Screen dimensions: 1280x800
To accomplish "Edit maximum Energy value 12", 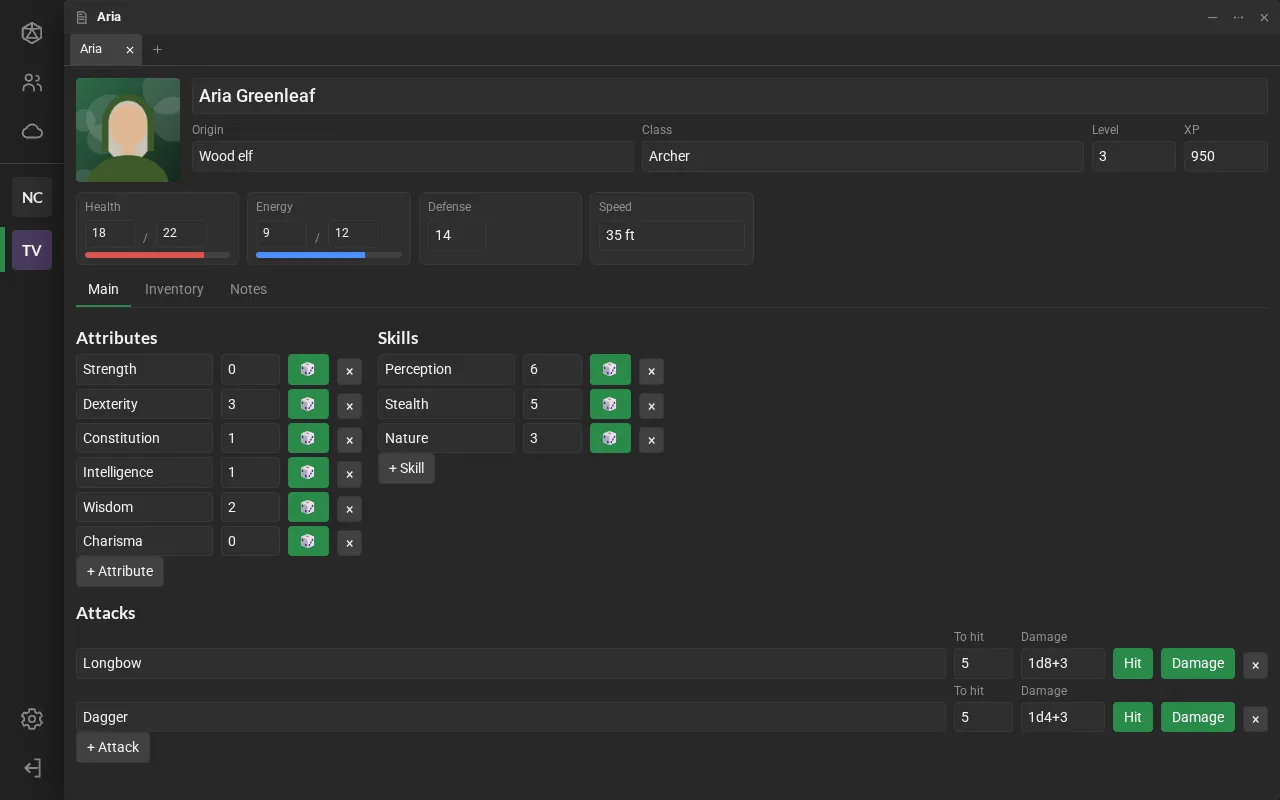I will (x=353, y=234).
